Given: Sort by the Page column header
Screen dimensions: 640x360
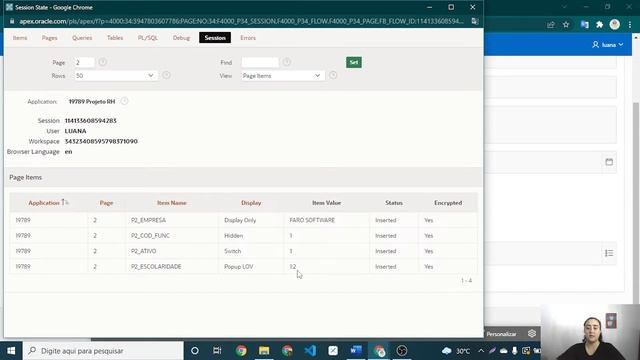Looking at the screenshot, I should 106,202.
